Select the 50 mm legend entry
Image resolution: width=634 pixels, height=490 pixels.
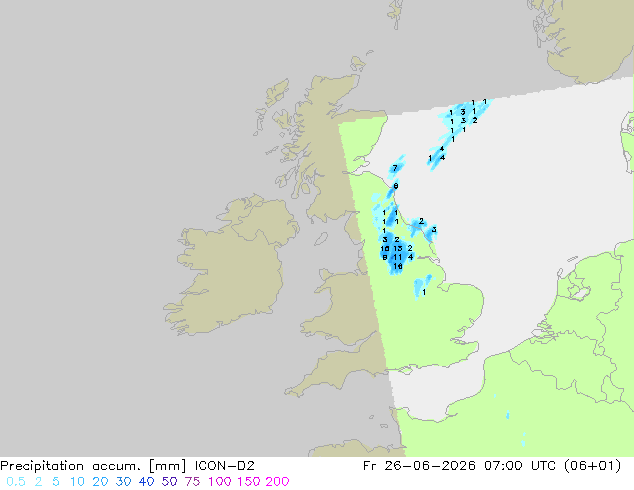point(169,482)
